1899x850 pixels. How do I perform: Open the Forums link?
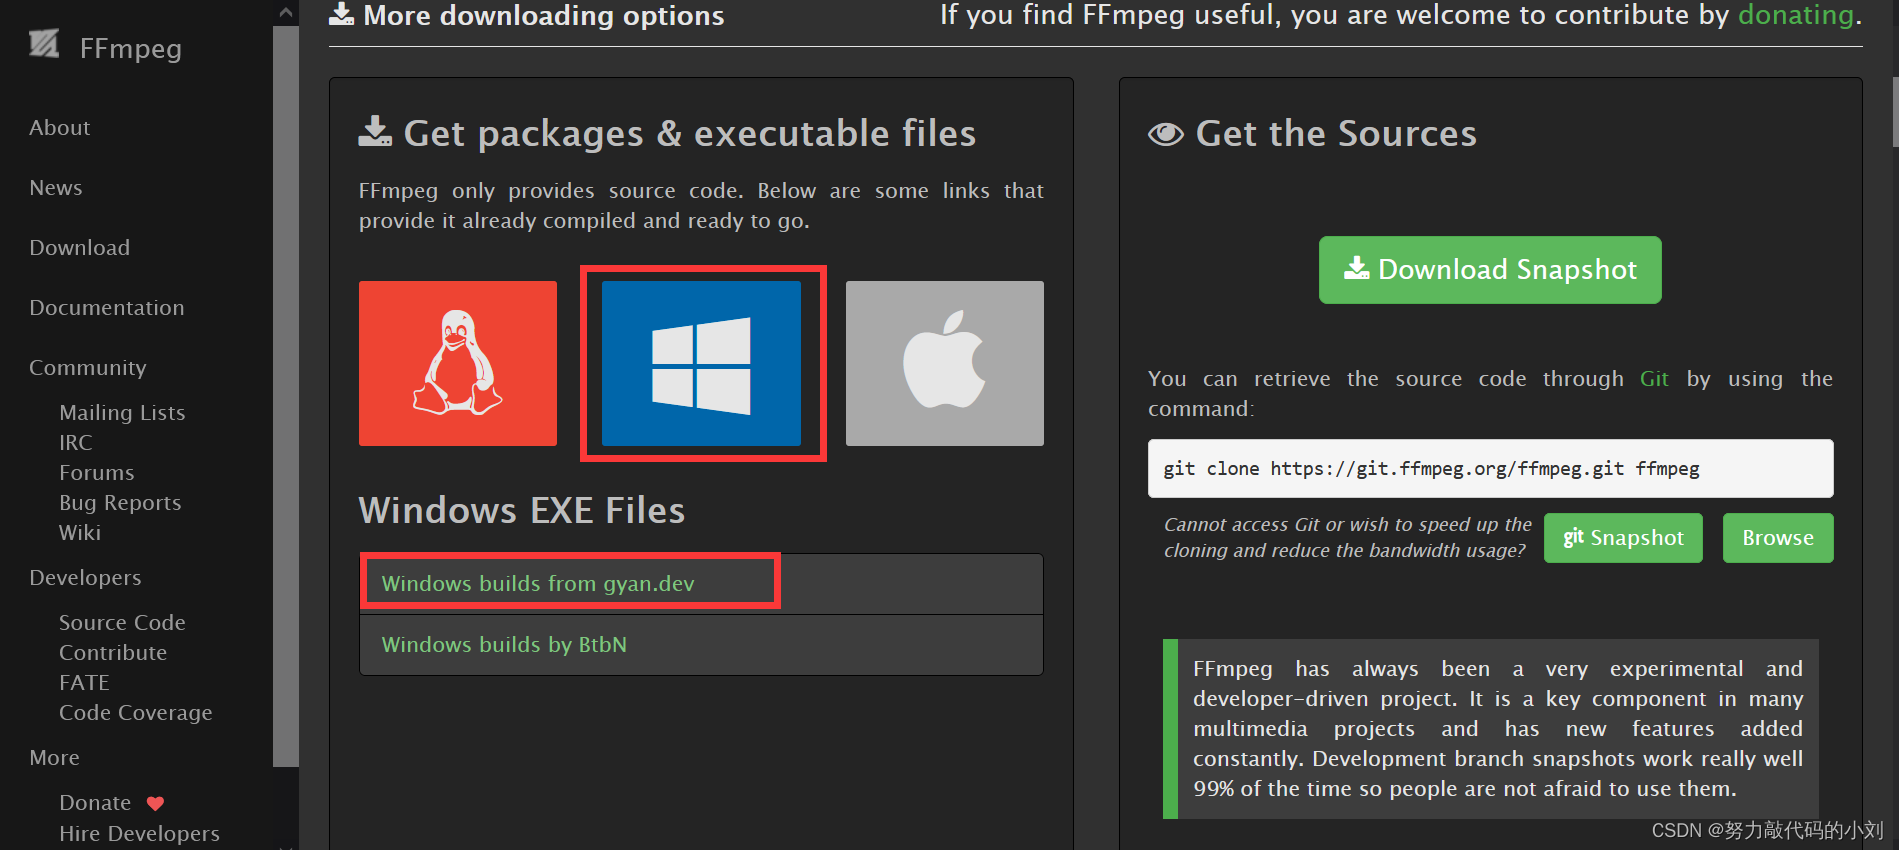(97, 473)
